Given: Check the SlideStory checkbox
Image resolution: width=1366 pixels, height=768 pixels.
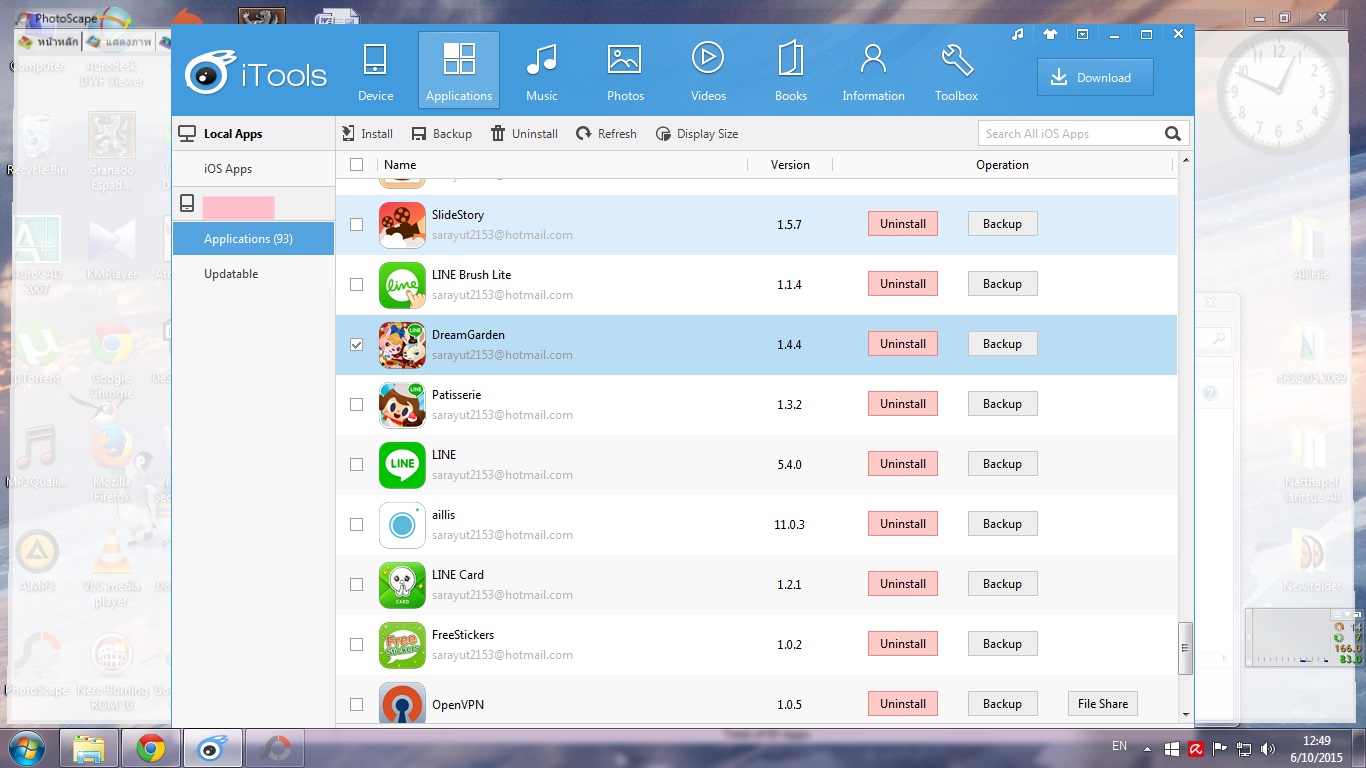Looking at the screenshot, I should pyautogui.click(x=356, y=225).
